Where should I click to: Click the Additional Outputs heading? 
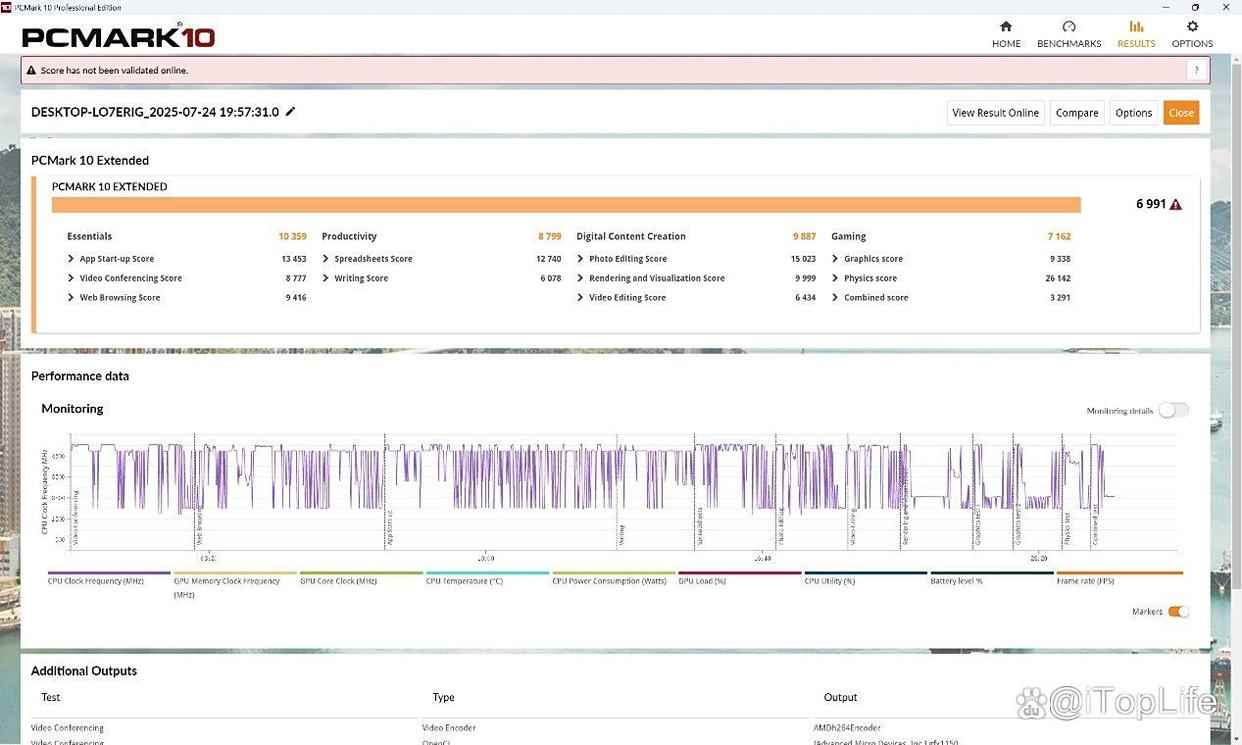coord(84,671)
